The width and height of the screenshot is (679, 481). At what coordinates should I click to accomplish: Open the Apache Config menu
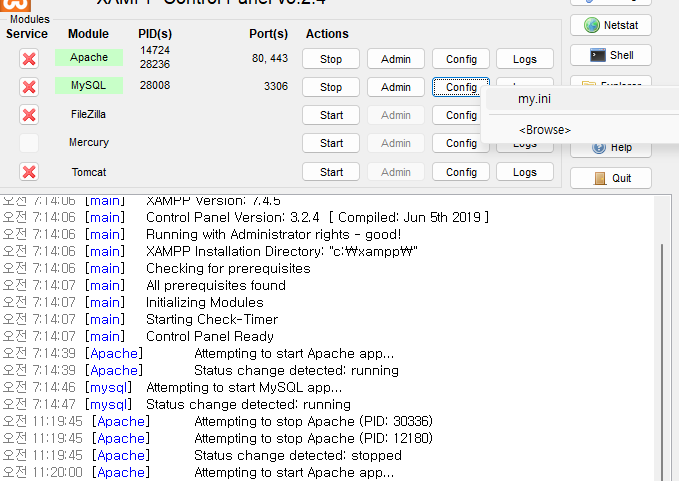pos(461,59)
